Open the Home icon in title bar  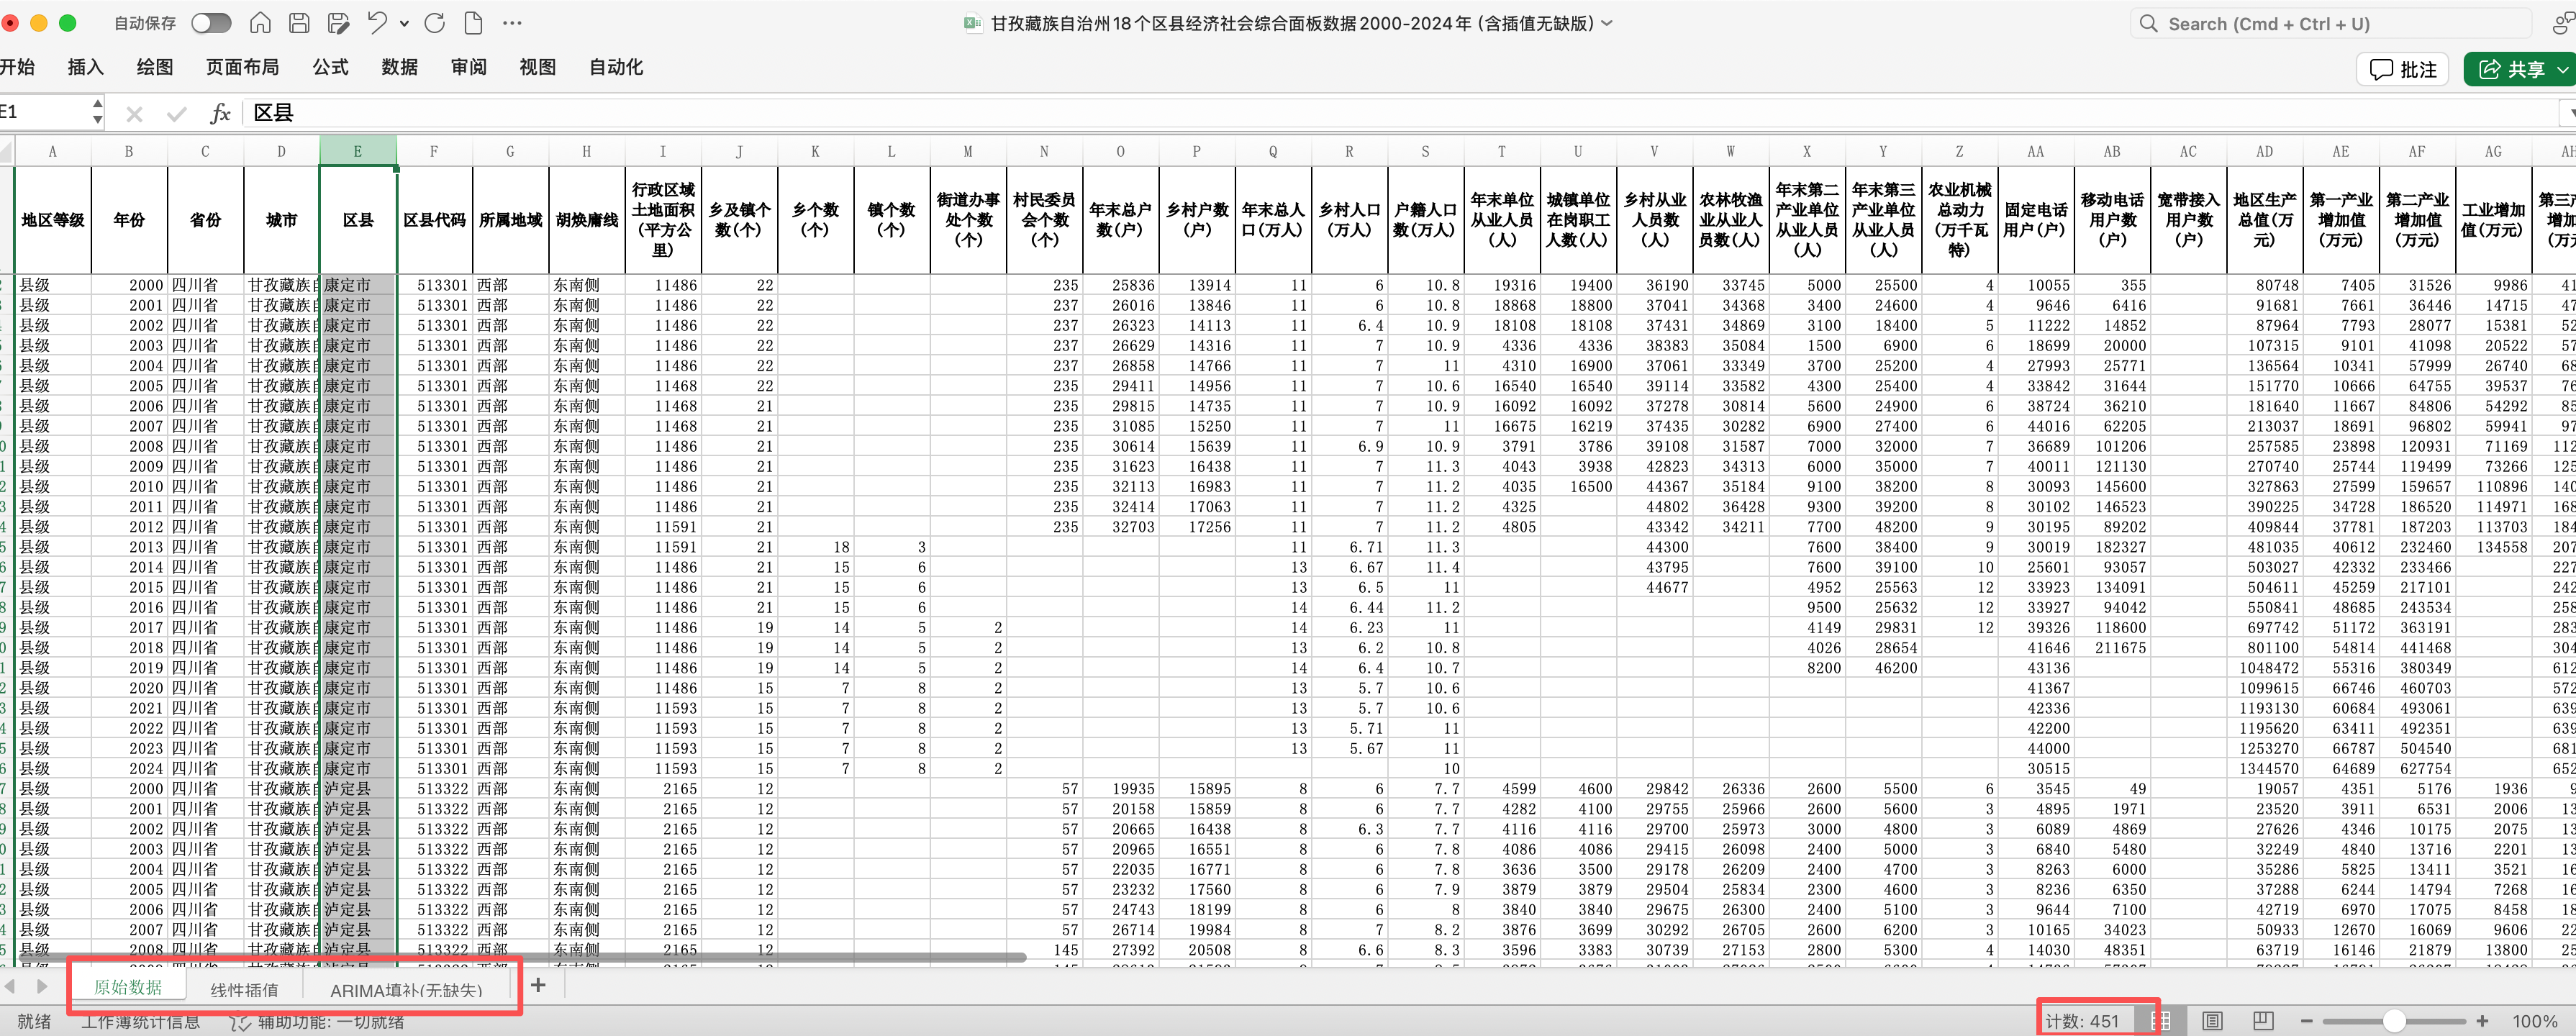[260, 23]
